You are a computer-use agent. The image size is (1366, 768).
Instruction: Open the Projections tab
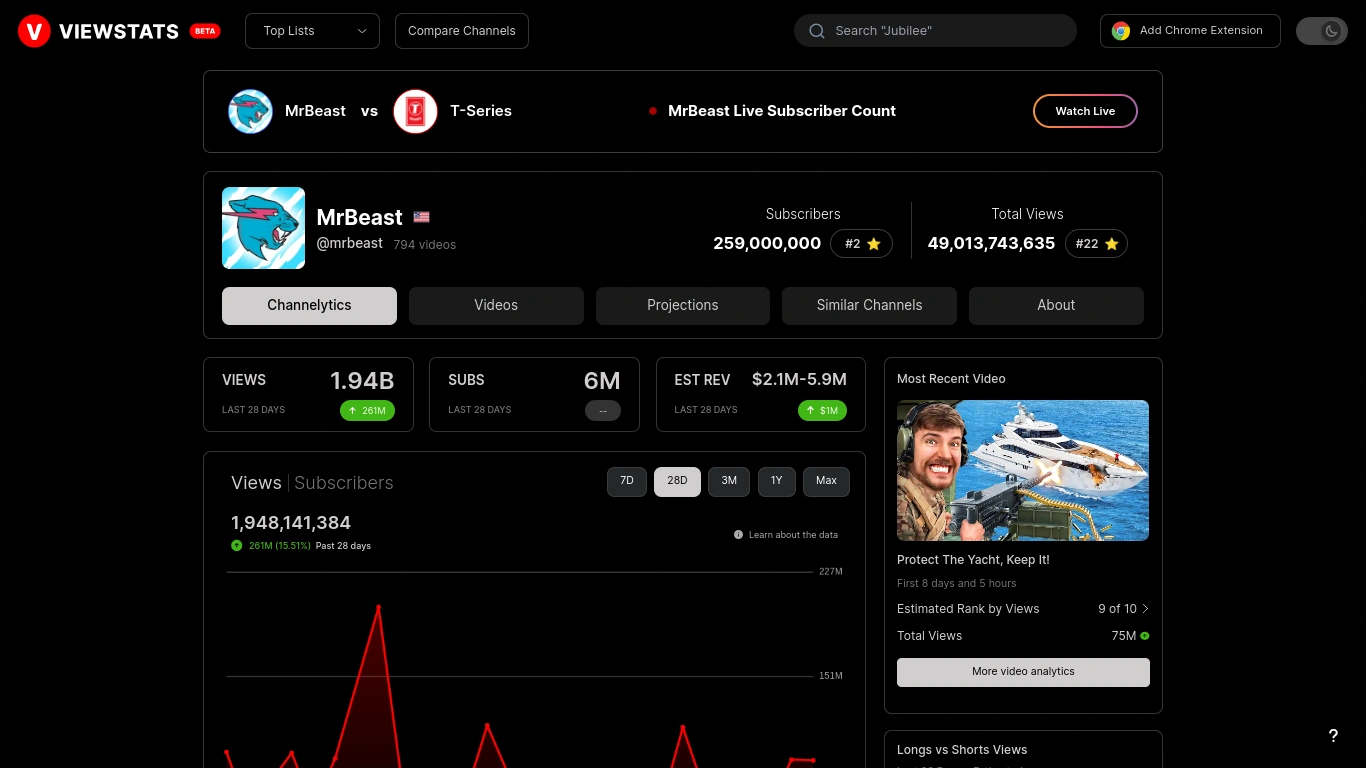683,306
